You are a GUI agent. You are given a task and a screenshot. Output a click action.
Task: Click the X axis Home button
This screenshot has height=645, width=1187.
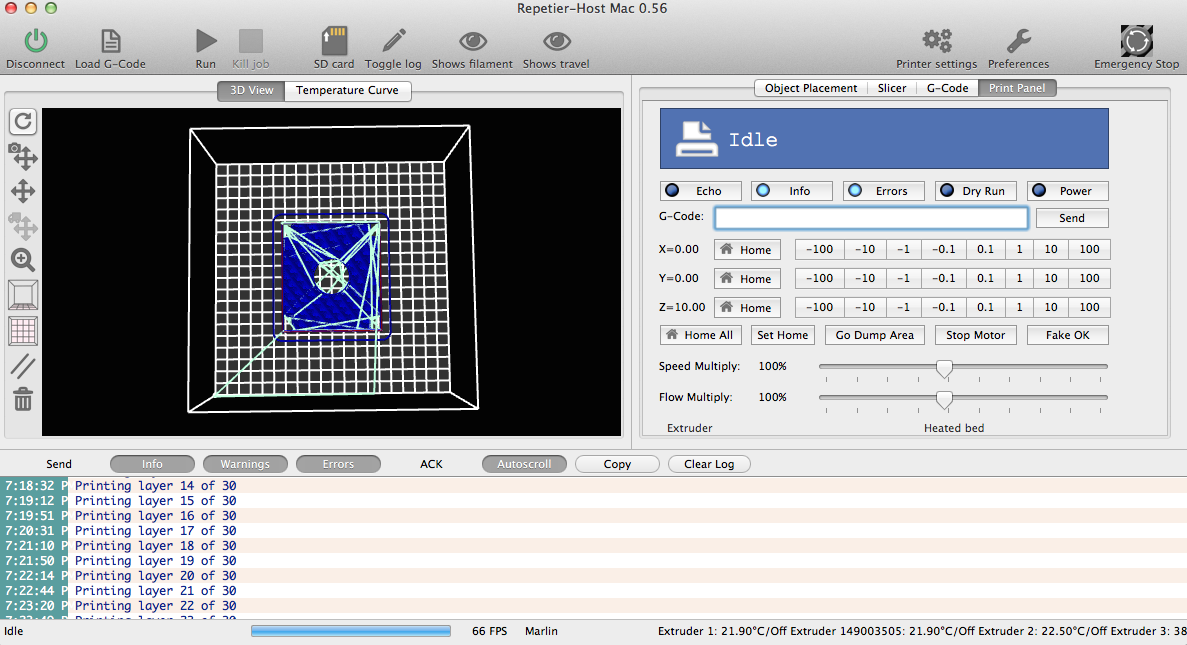click(746, 249)
